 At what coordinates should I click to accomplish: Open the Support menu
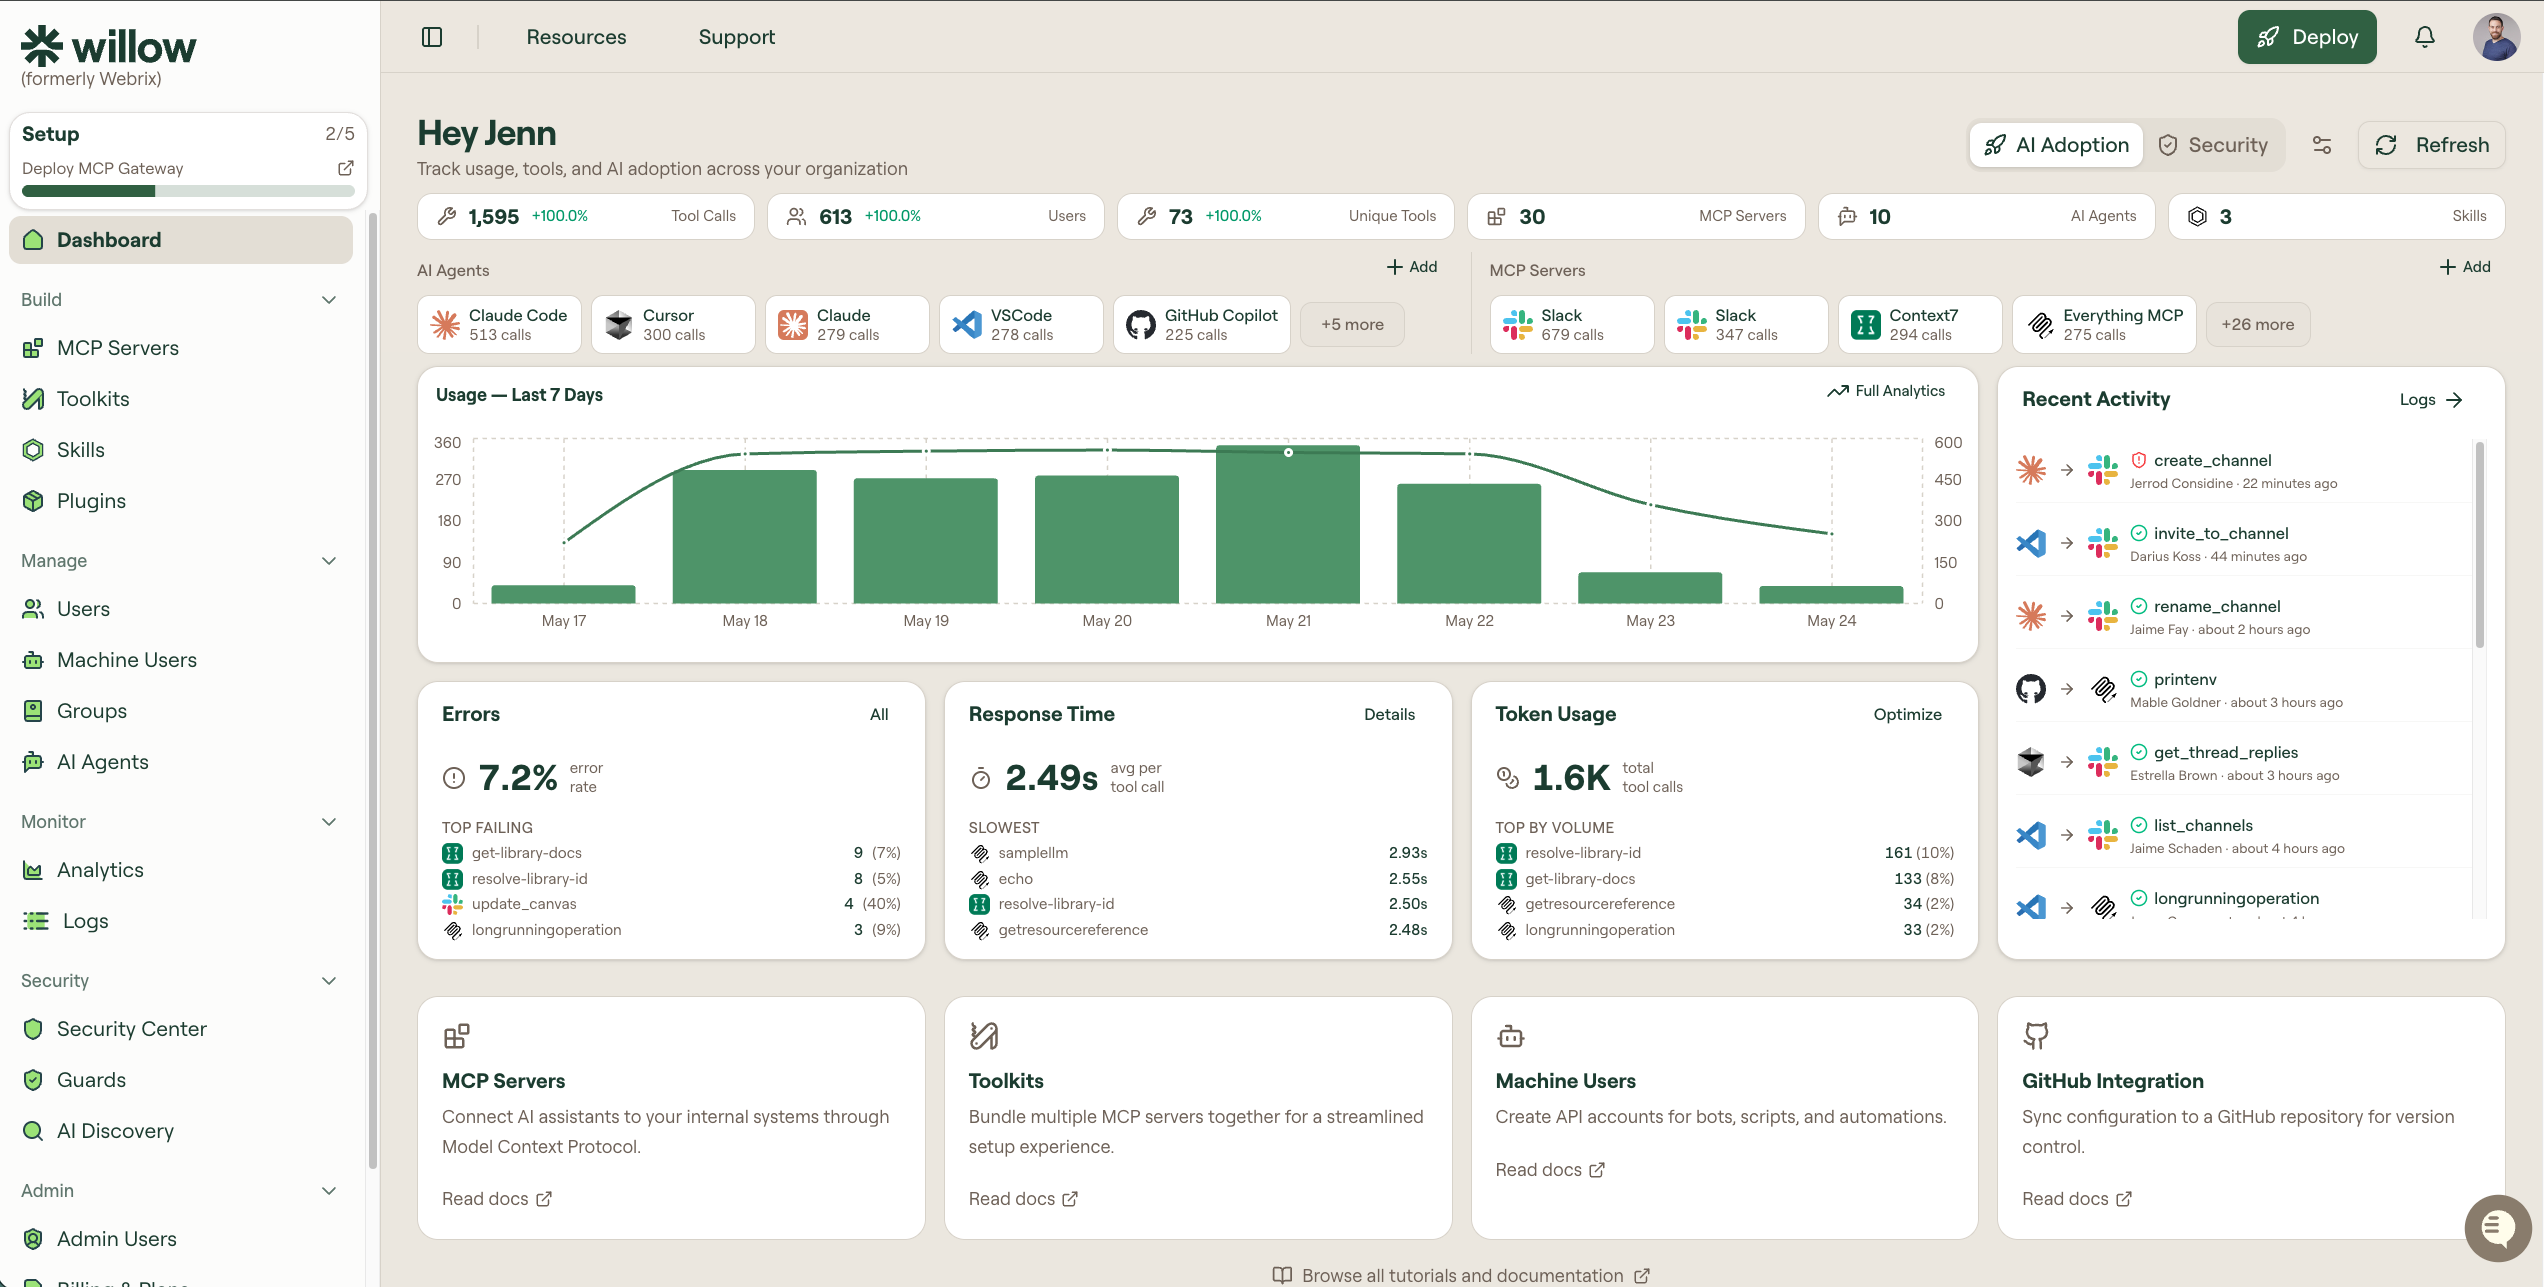(x=736, y=37)
